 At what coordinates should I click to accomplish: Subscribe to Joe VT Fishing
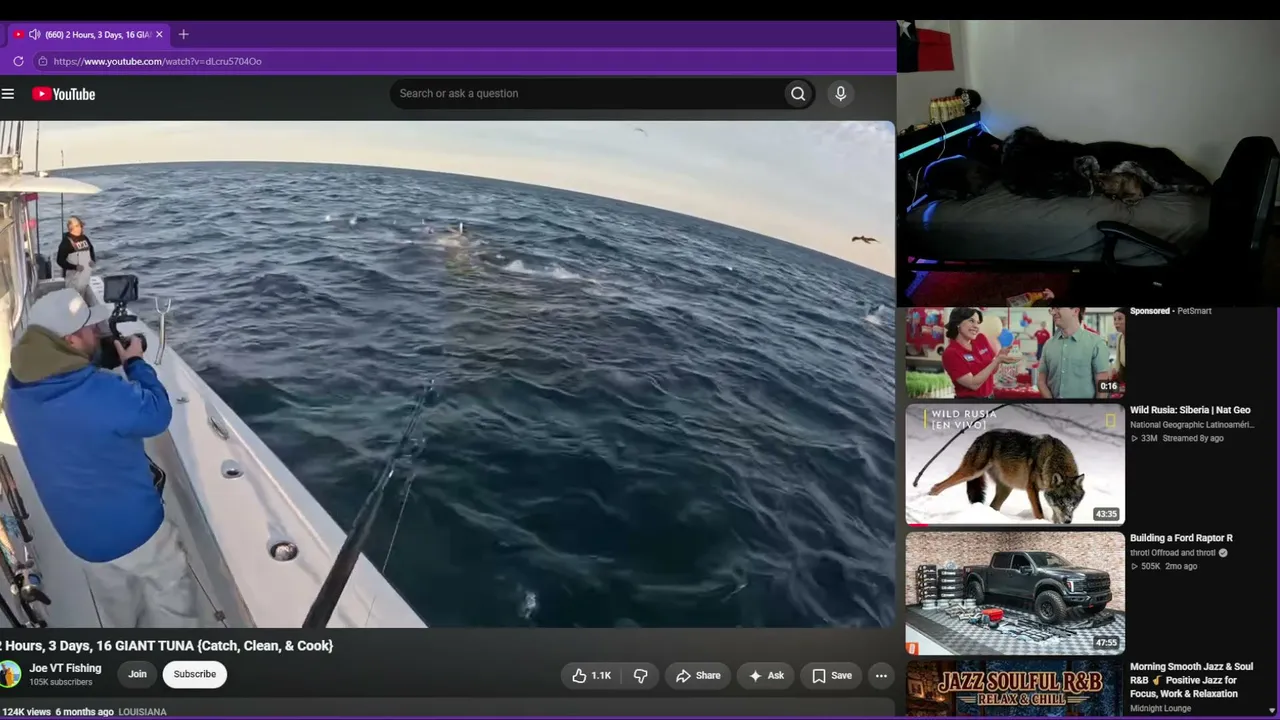[195, 674]
